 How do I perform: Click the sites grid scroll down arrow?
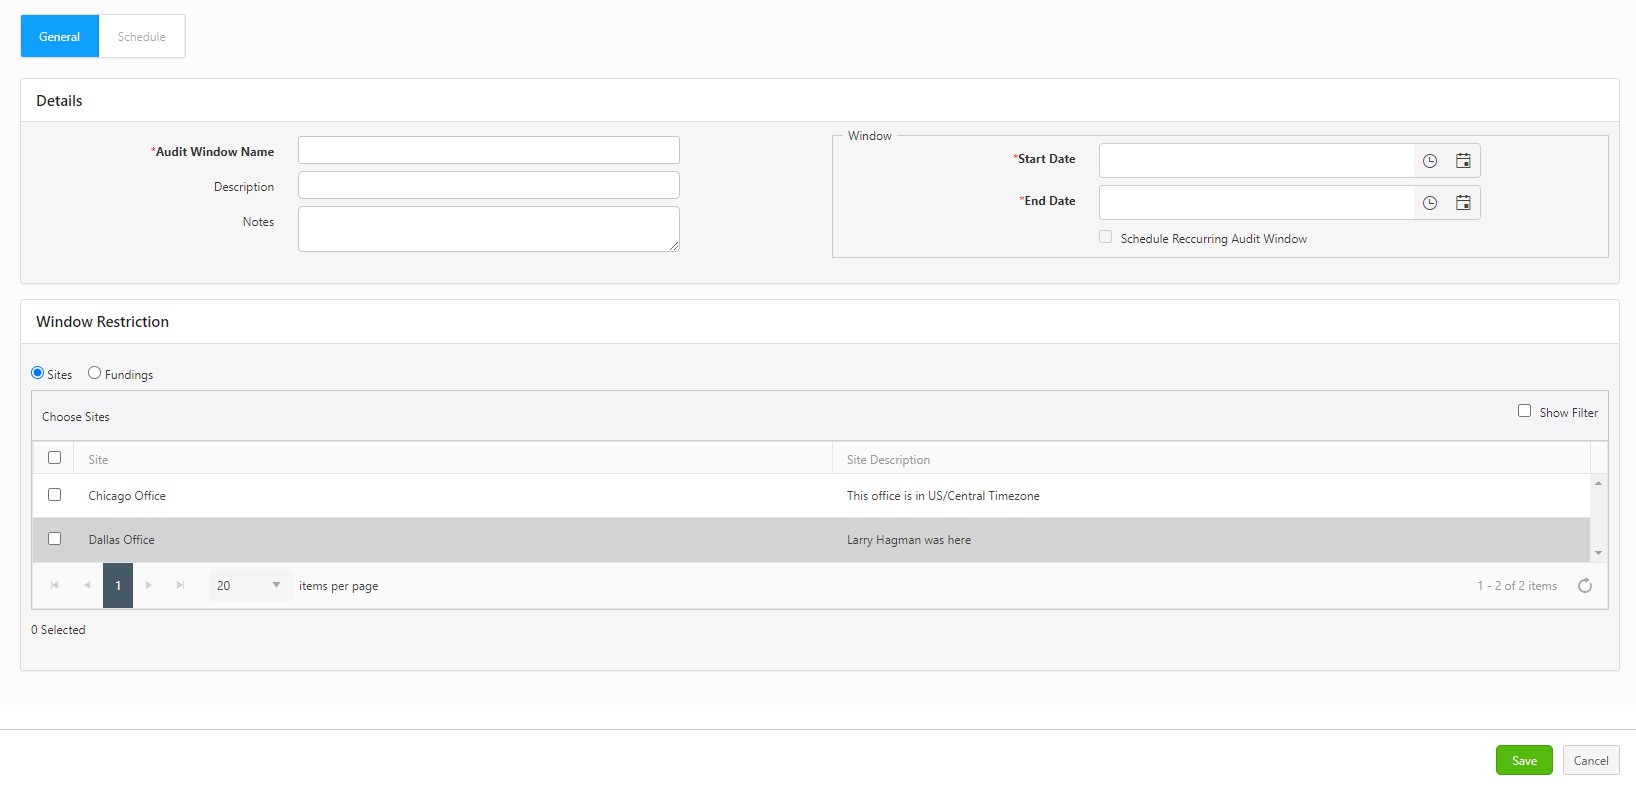[x=1599, y=553]
